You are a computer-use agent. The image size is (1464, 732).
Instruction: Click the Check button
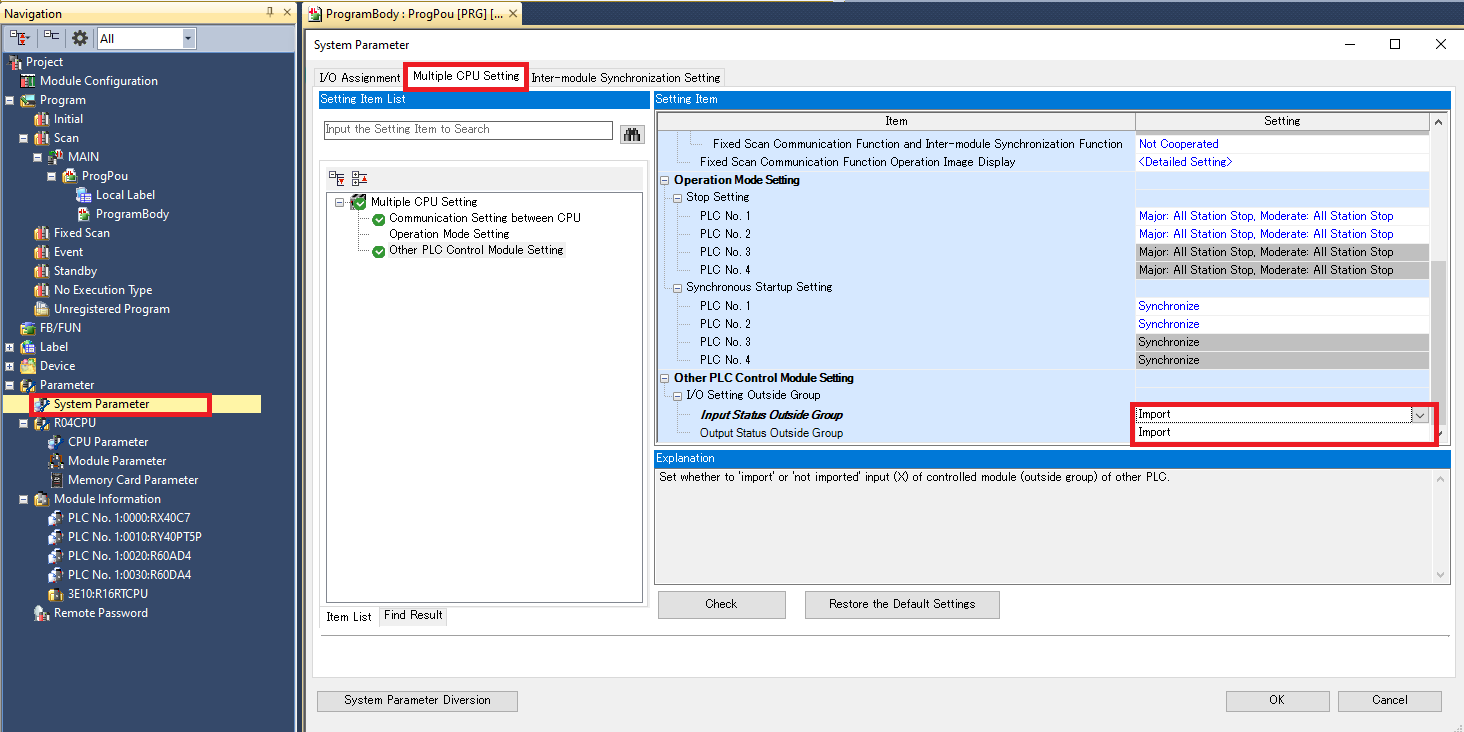click(x=721, y=604)
